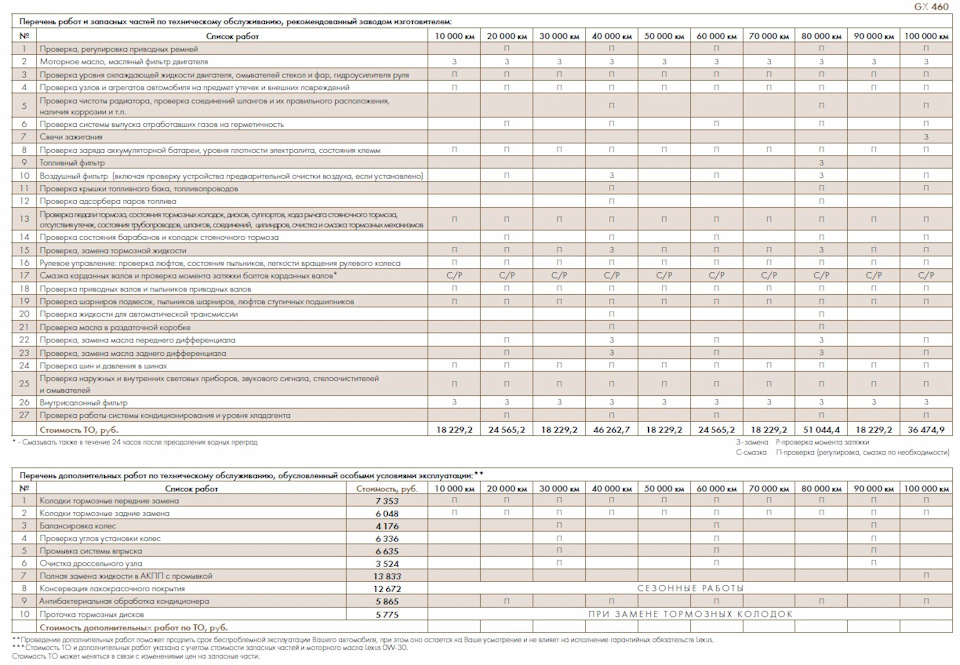Click legend entry 'Р-проверка момента затяжки'
The image size is (960, 665).
click(x=822, y=442)
